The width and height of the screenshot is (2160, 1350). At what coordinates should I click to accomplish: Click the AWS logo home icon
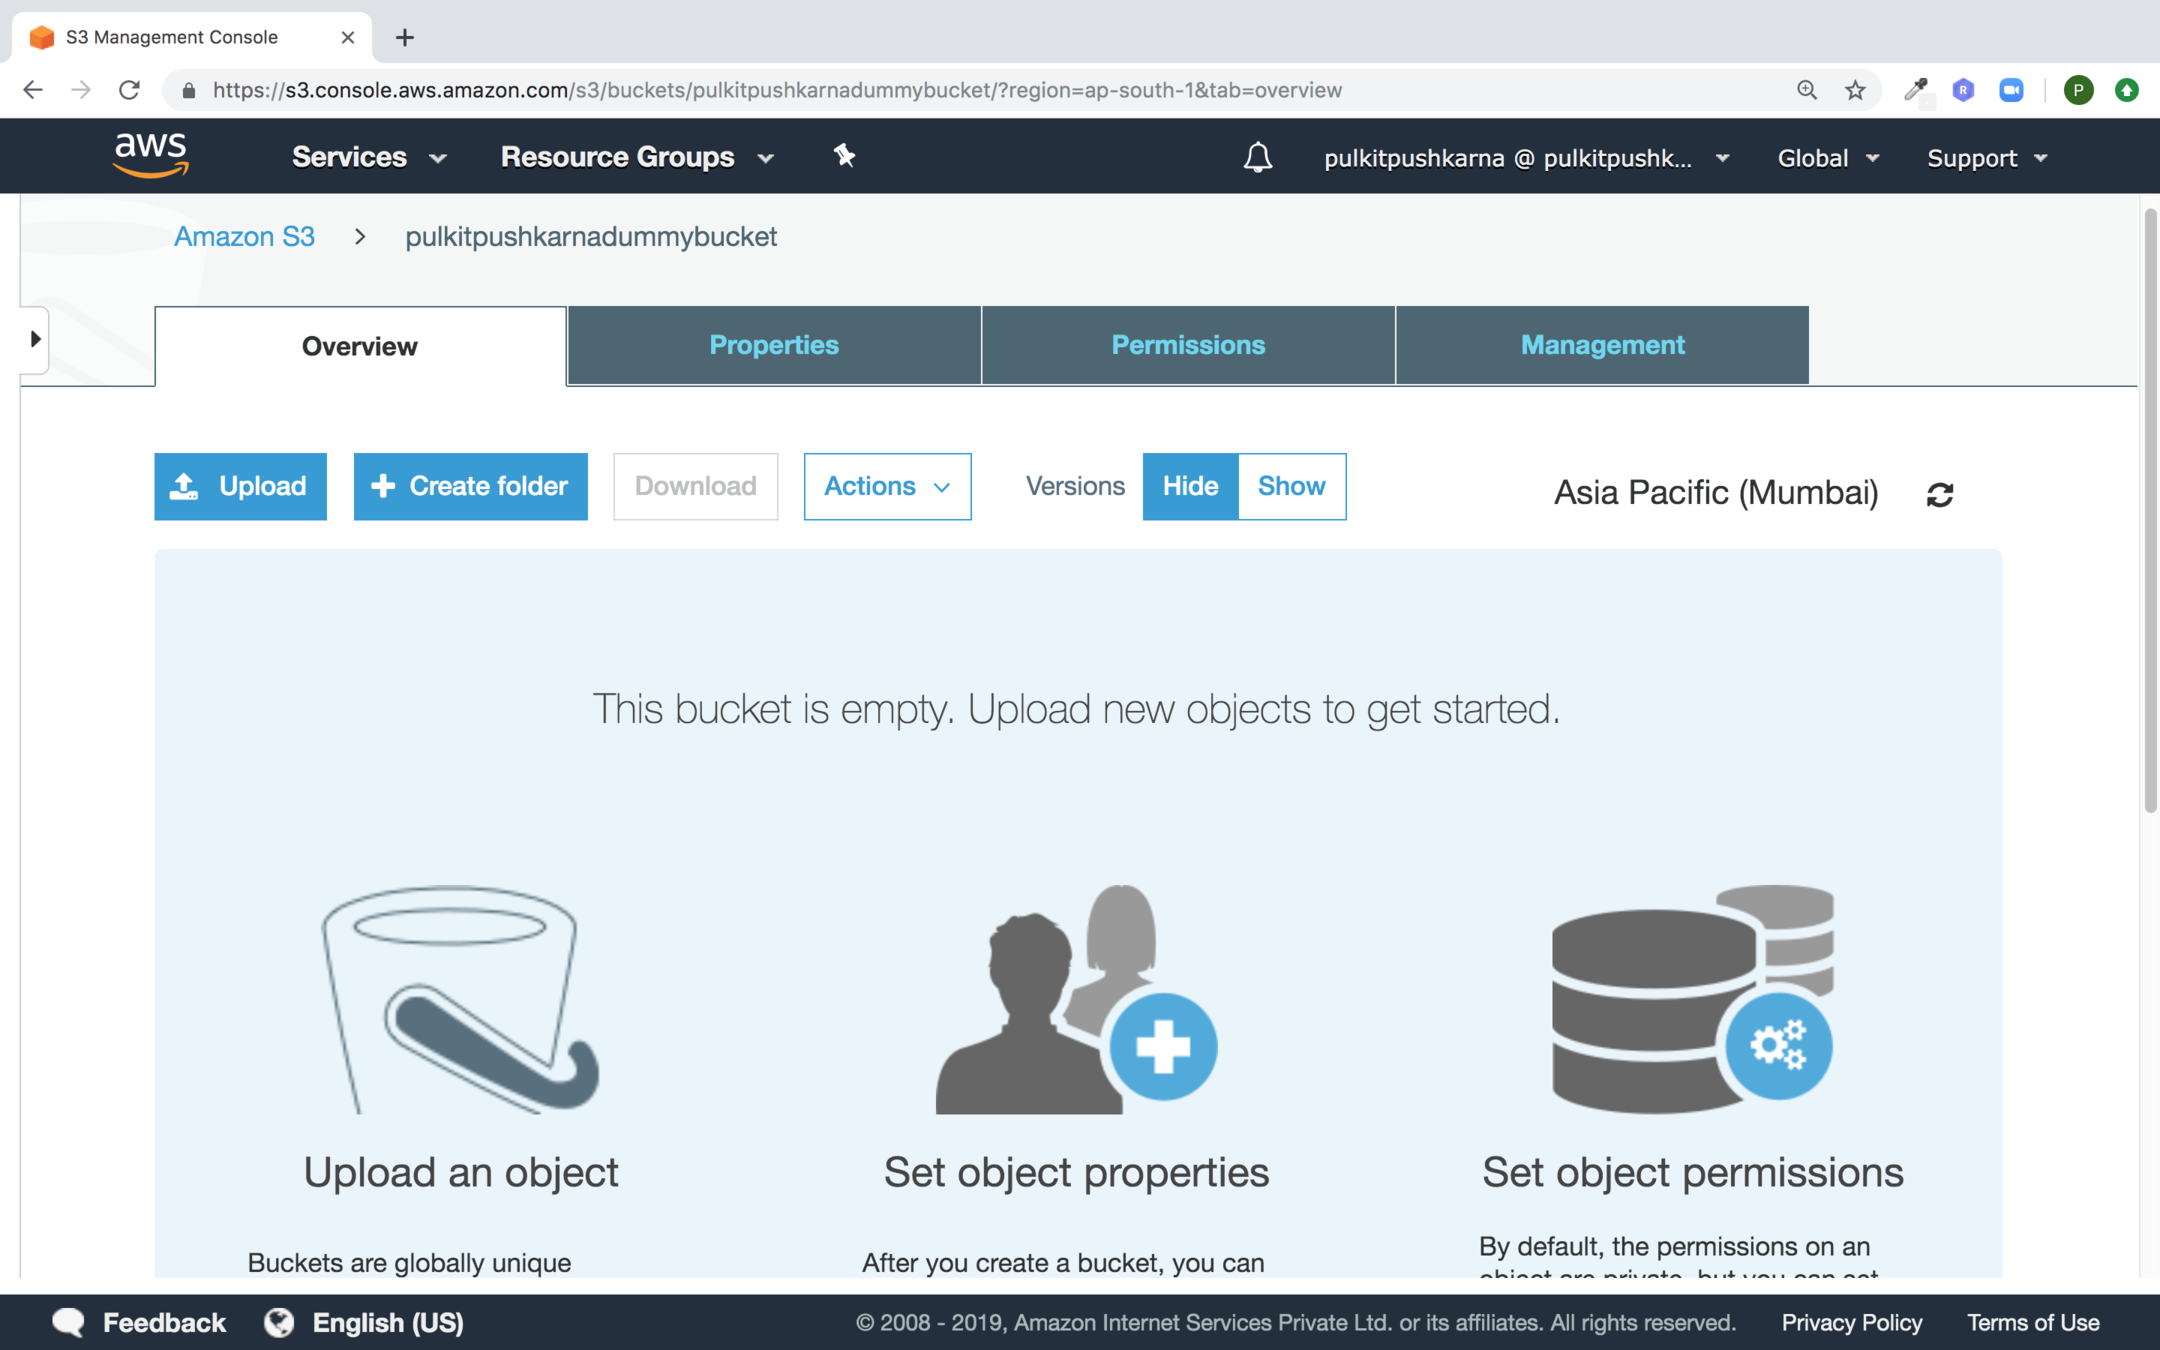tap(151, 156)
